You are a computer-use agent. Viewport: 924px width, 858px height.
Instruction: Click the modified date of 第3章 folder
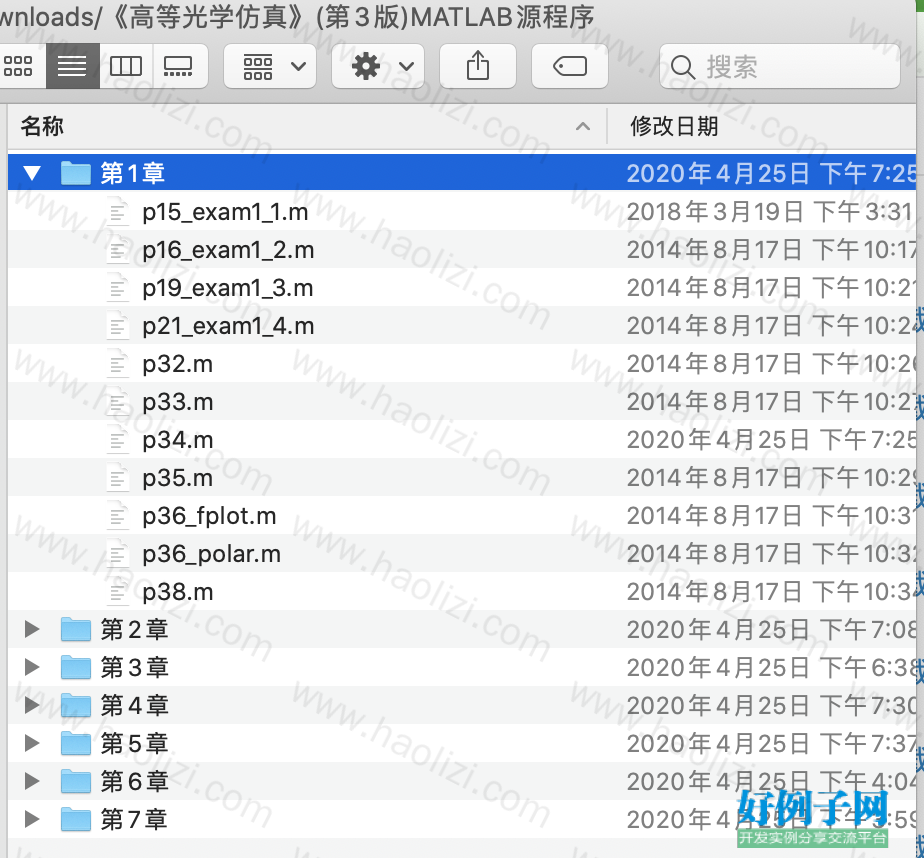771,667
